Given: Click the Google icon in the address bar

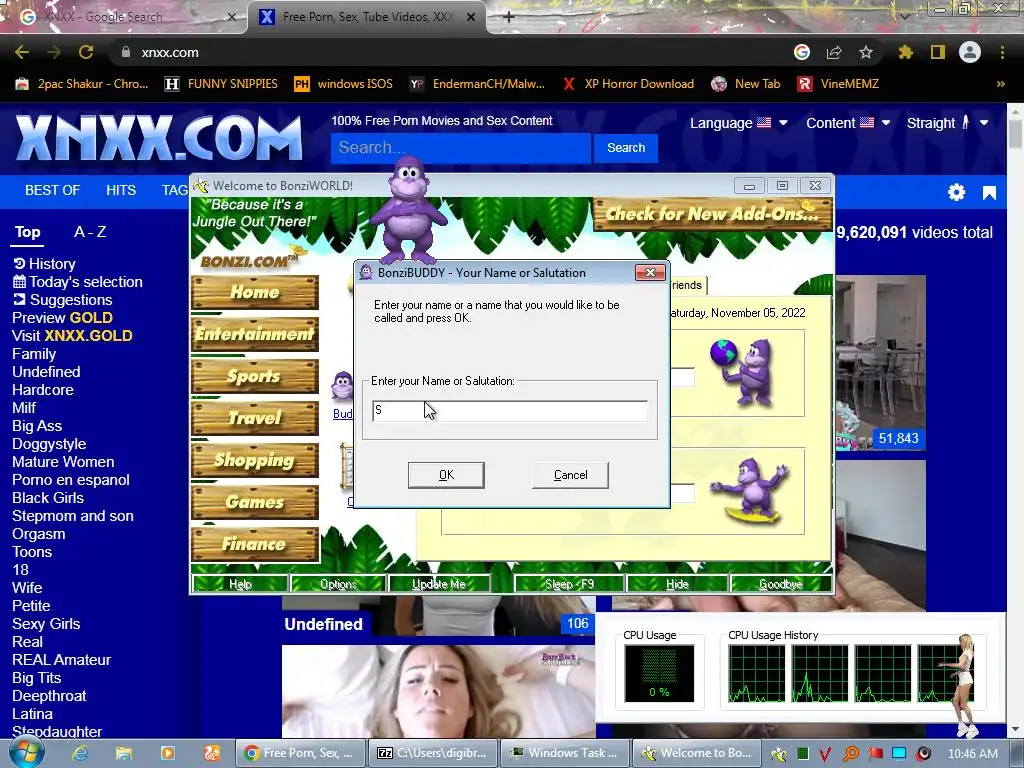Looking at the screenshot, I should tap(802, 52).
